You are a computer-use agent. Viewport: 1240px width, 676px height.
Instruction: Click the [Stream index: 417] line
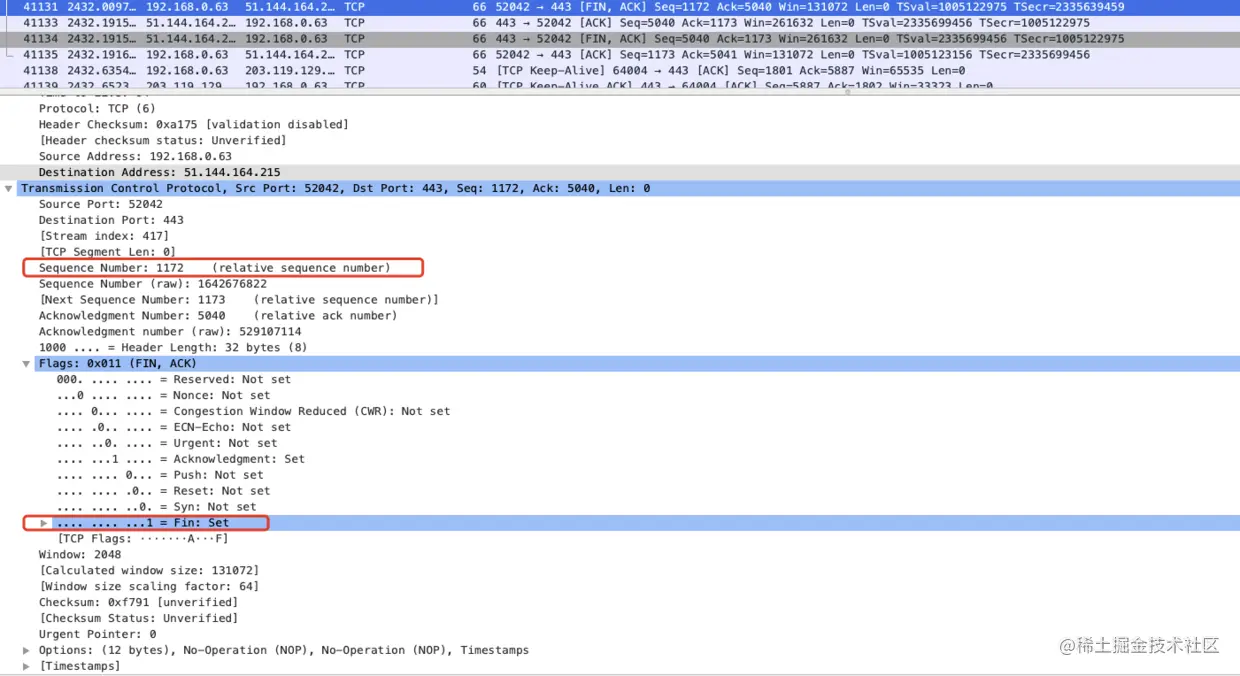103,236
